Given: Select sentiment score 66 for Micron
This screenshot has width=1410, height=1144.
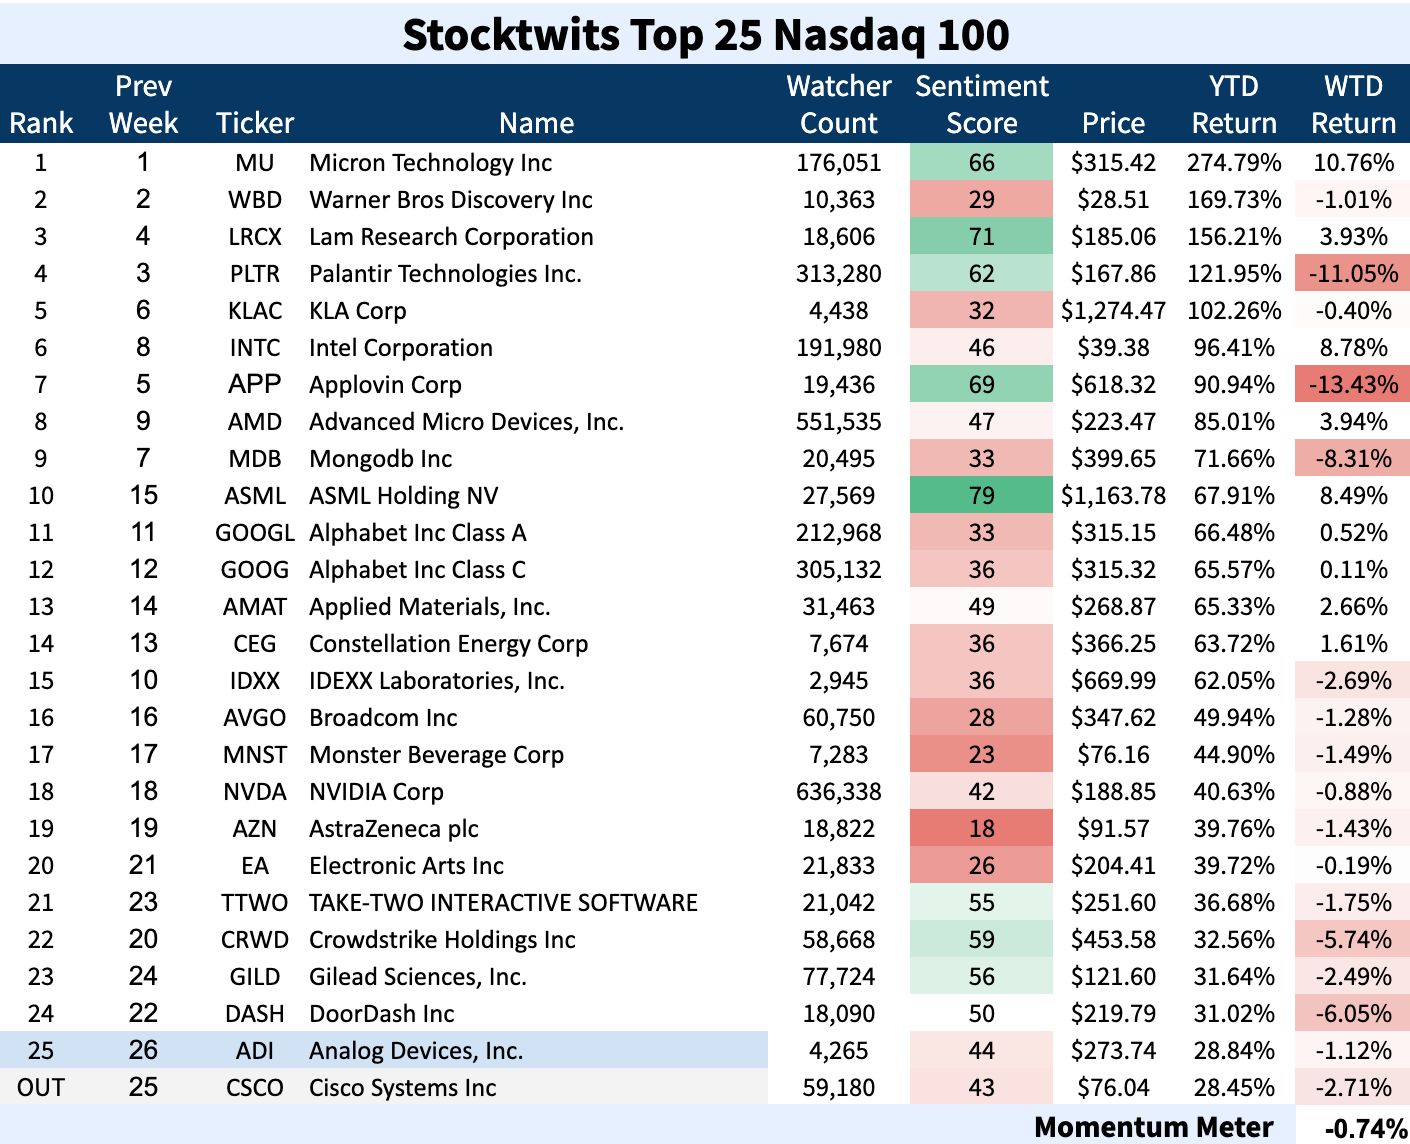Looking at the screenshot, I should [982, 163].
